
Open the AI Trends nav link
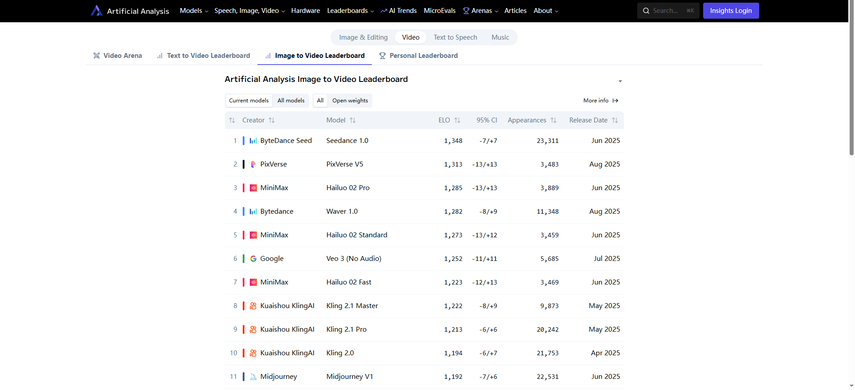(x=399, y=10)
